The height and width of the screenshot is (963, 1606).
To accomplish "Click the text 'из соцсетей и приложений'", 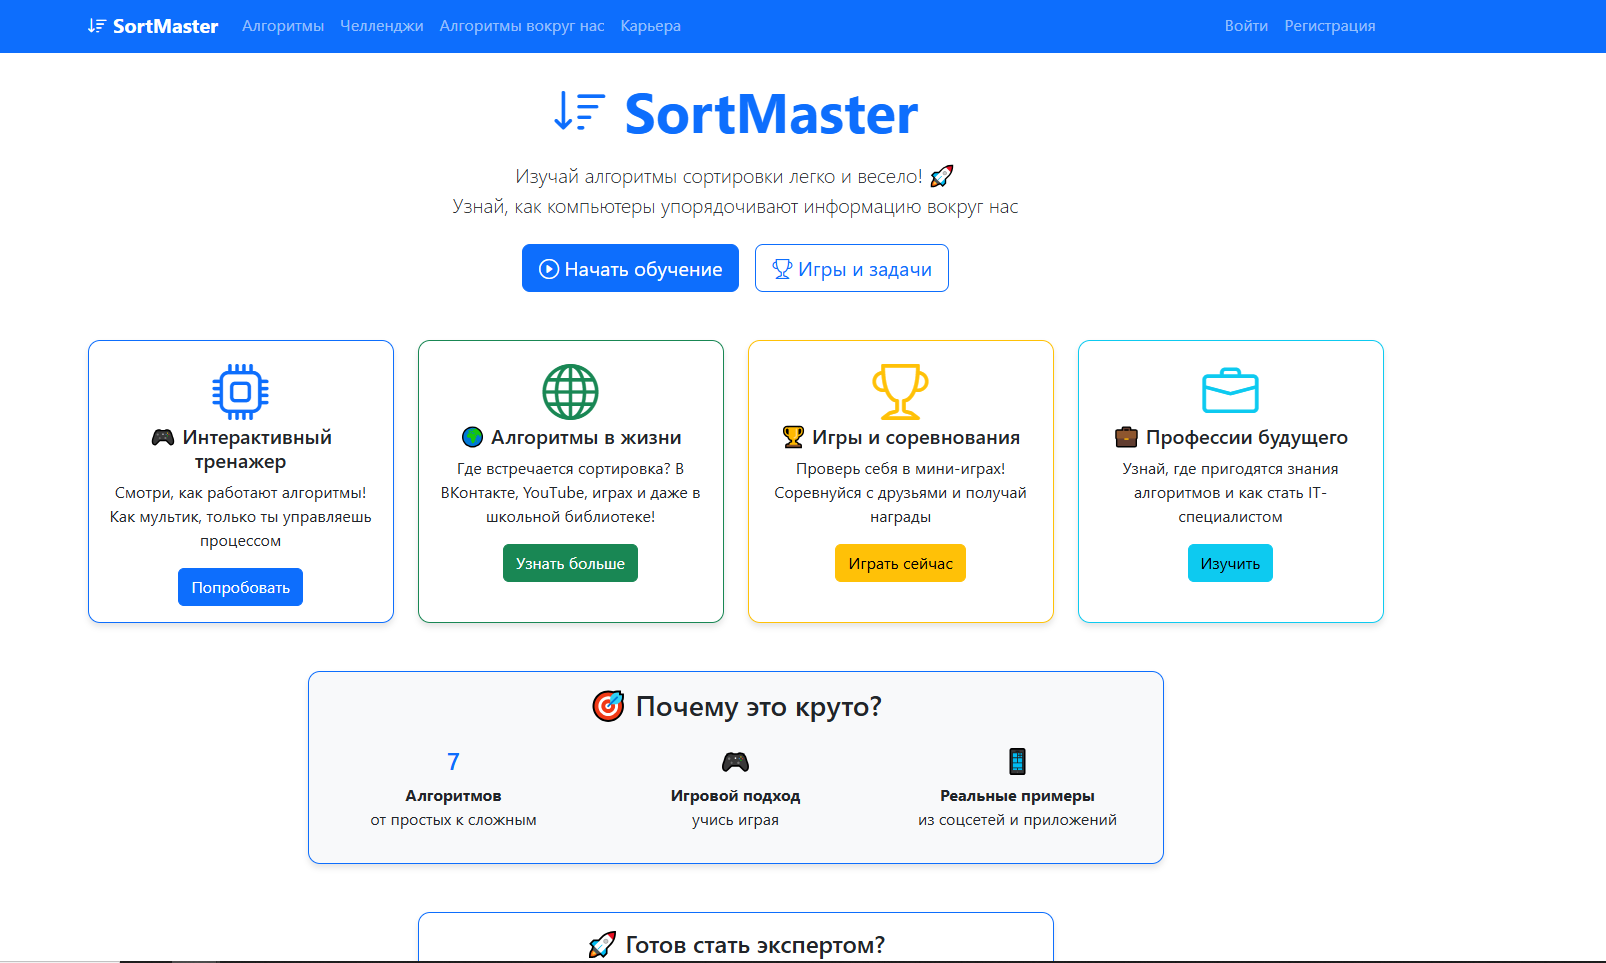I will 1017,820.
